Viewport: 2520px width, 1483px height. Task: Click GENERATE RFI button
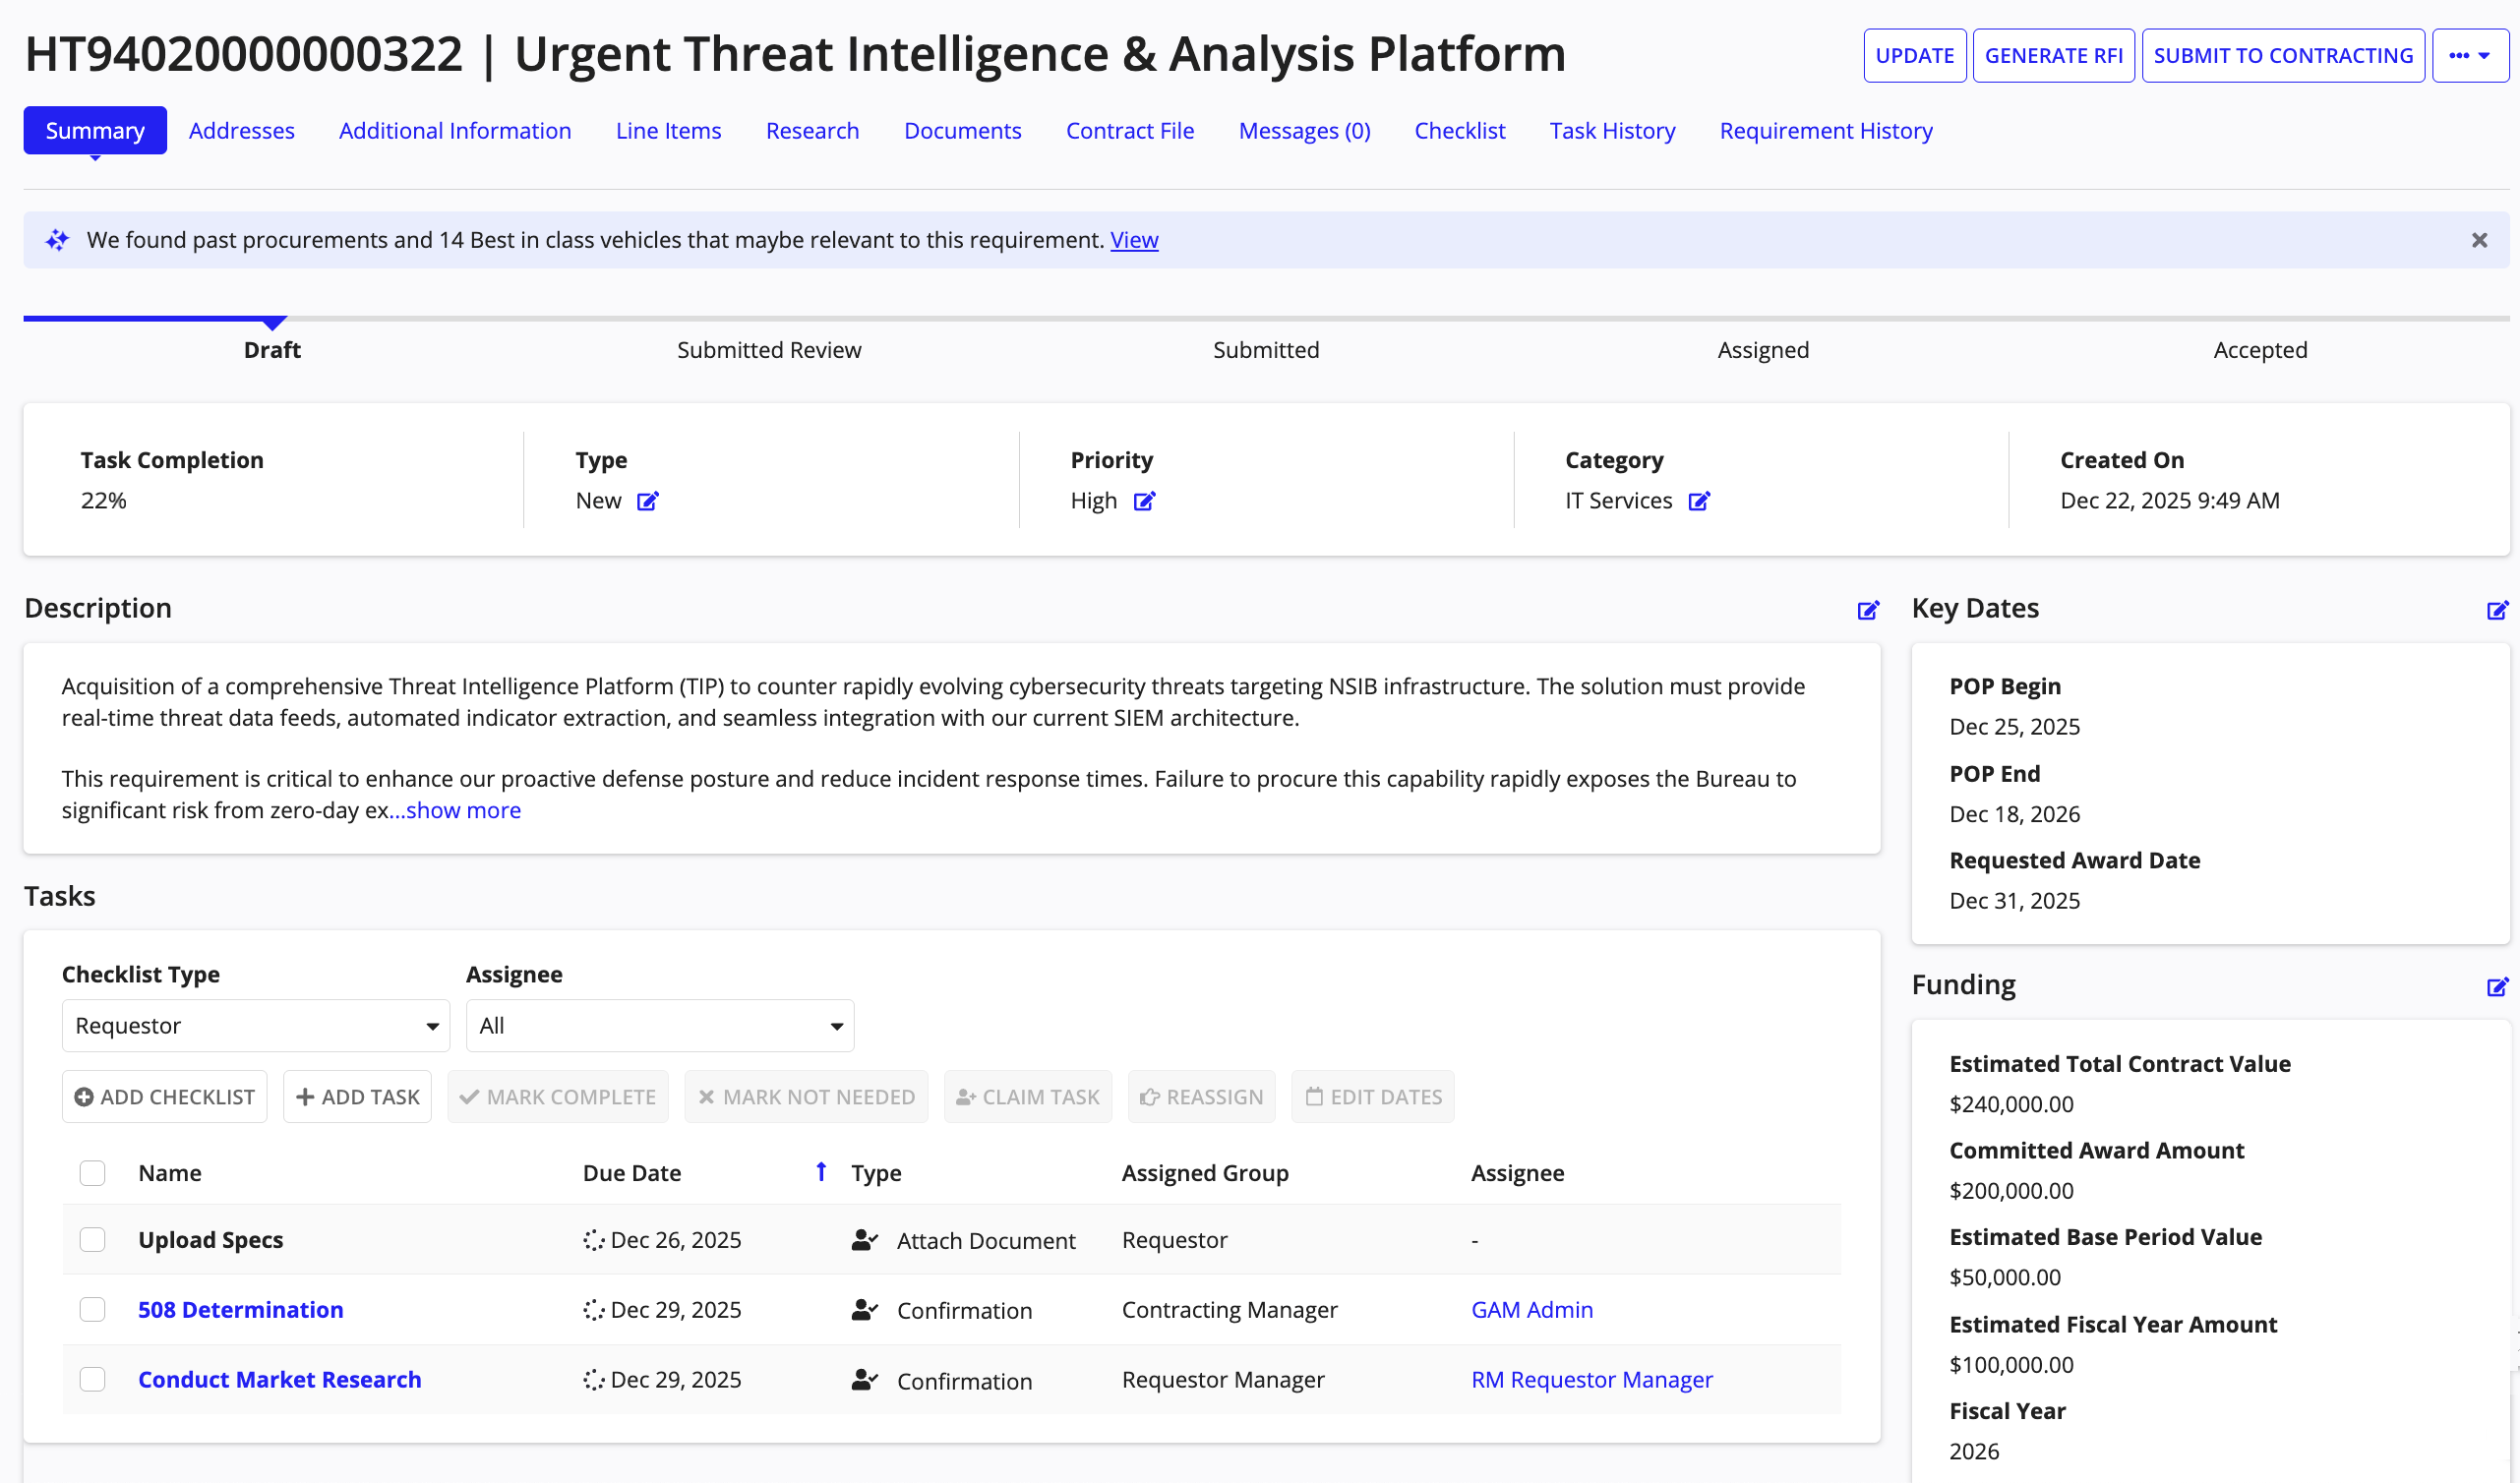[x=2053, y=56]
